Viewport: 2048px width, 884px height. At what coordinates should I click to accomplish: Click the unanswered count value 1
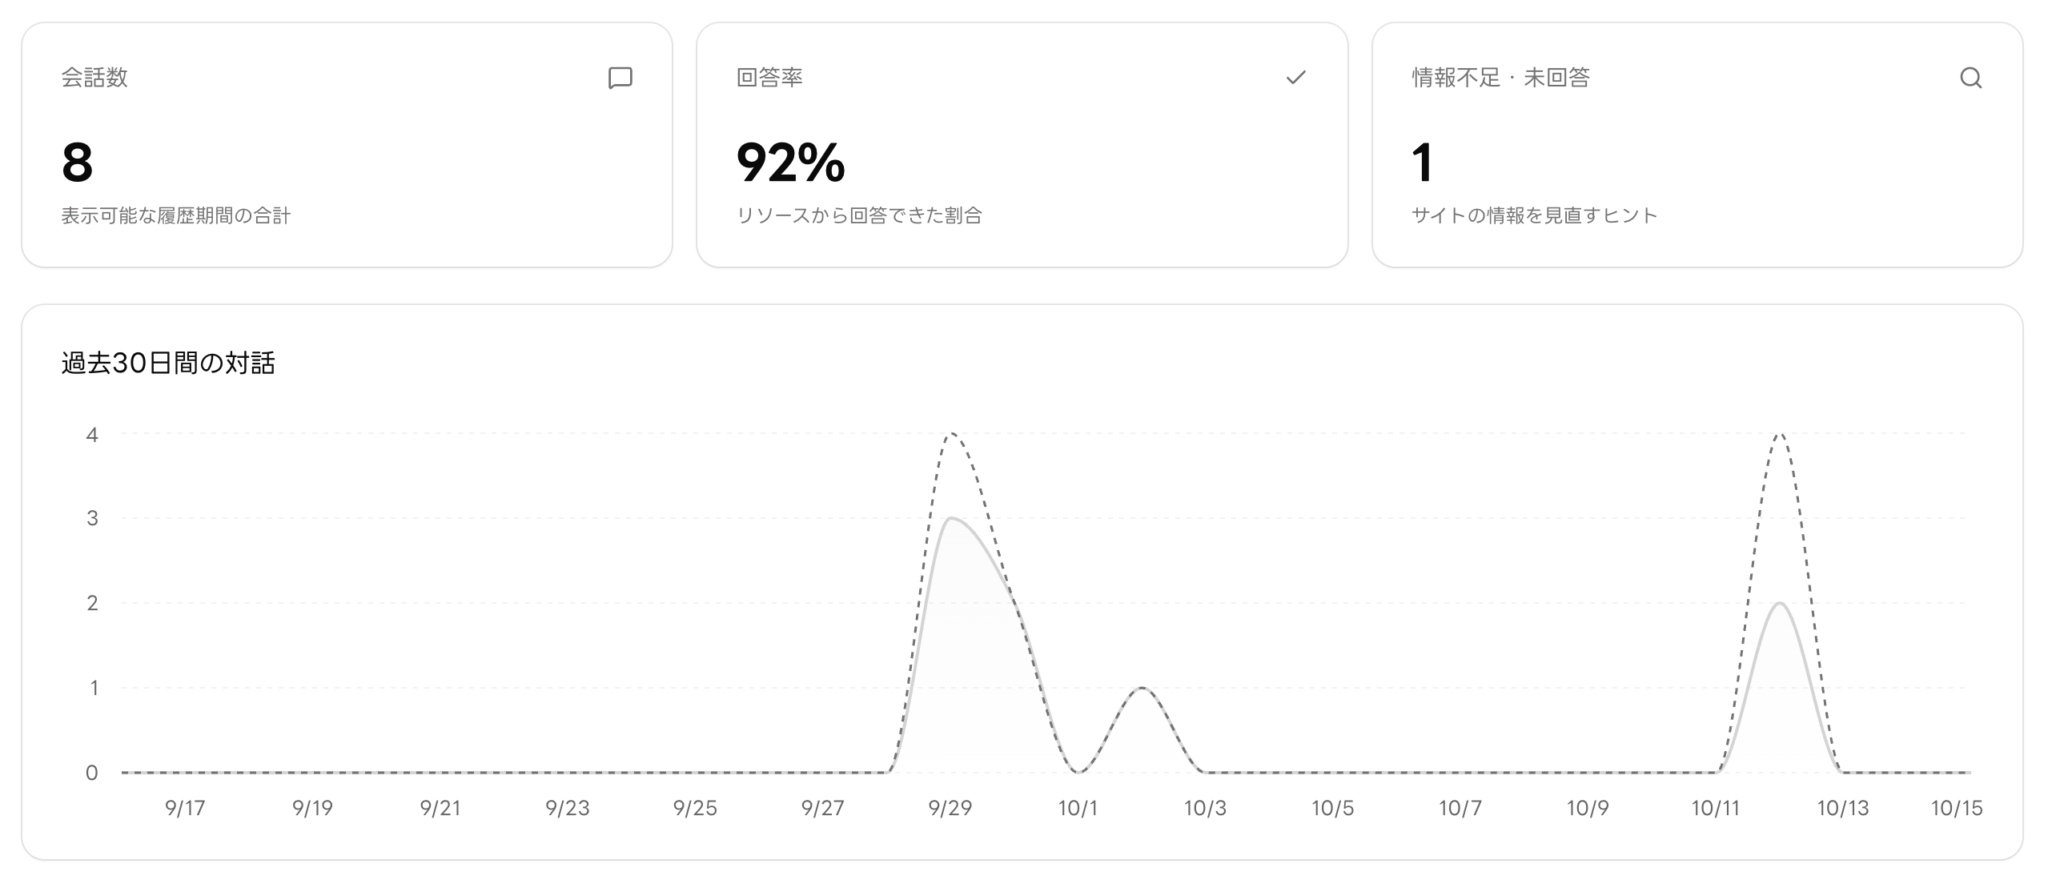coord(1423,163)
